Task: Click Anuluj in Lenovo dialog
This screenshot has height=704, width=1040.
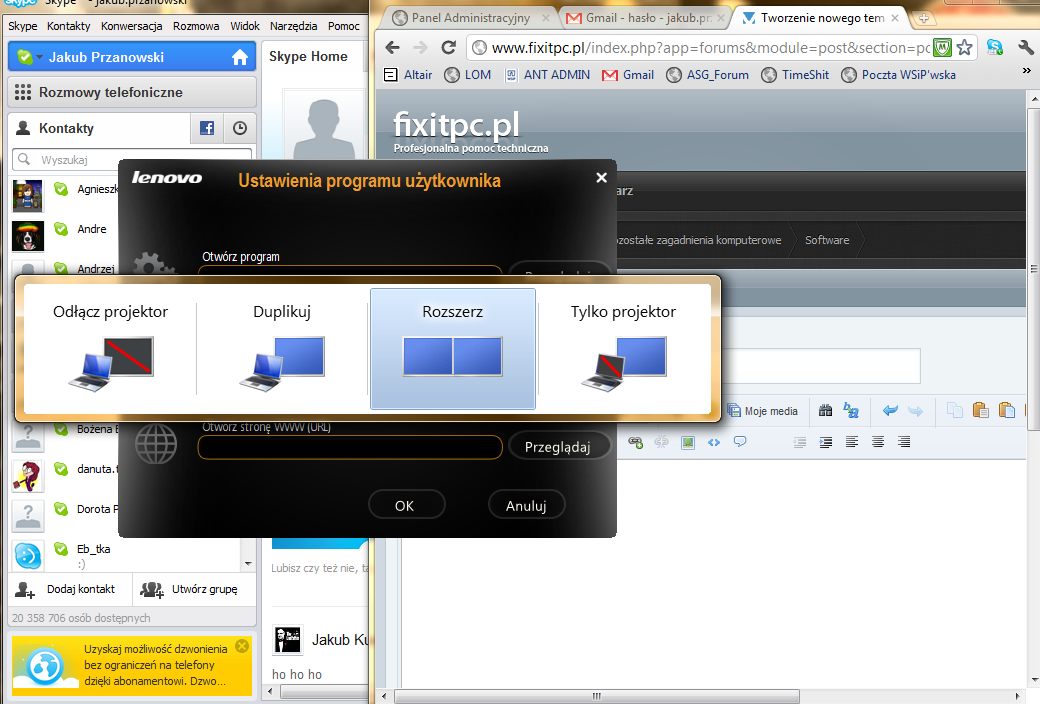Action: [x=526, y=506]
